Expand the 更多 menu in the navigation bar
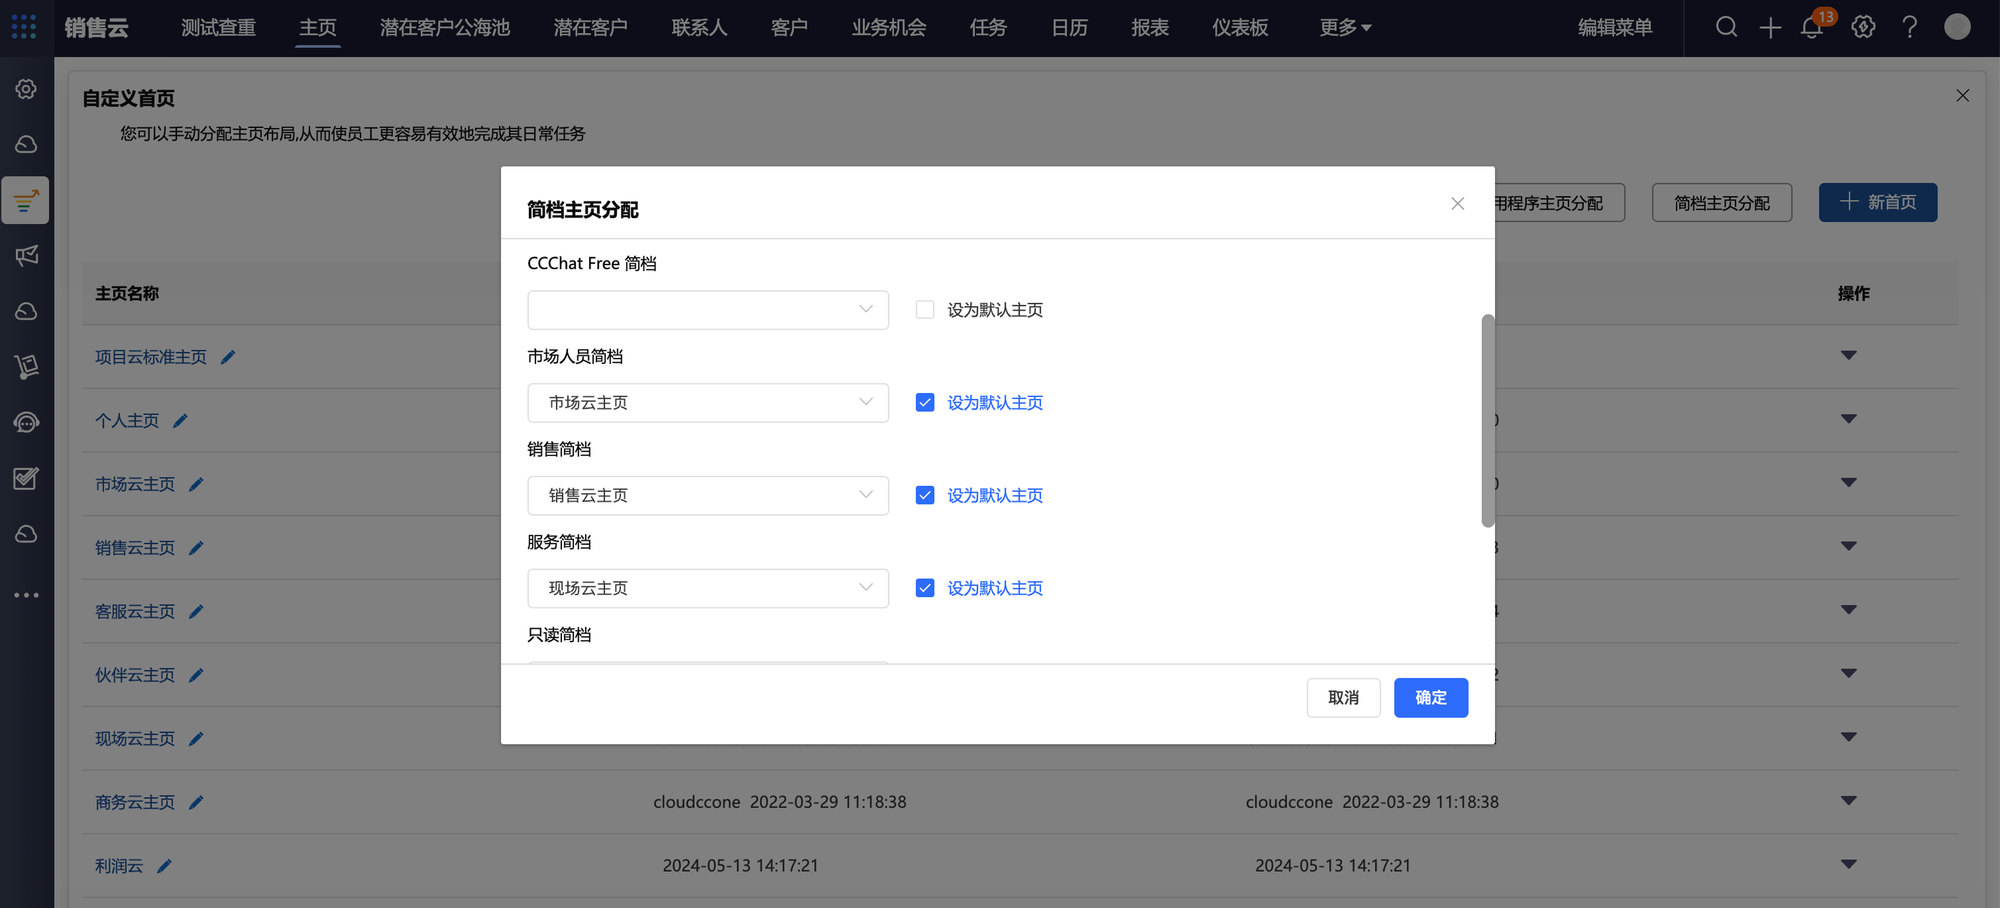 click(x=1344, y=28)
